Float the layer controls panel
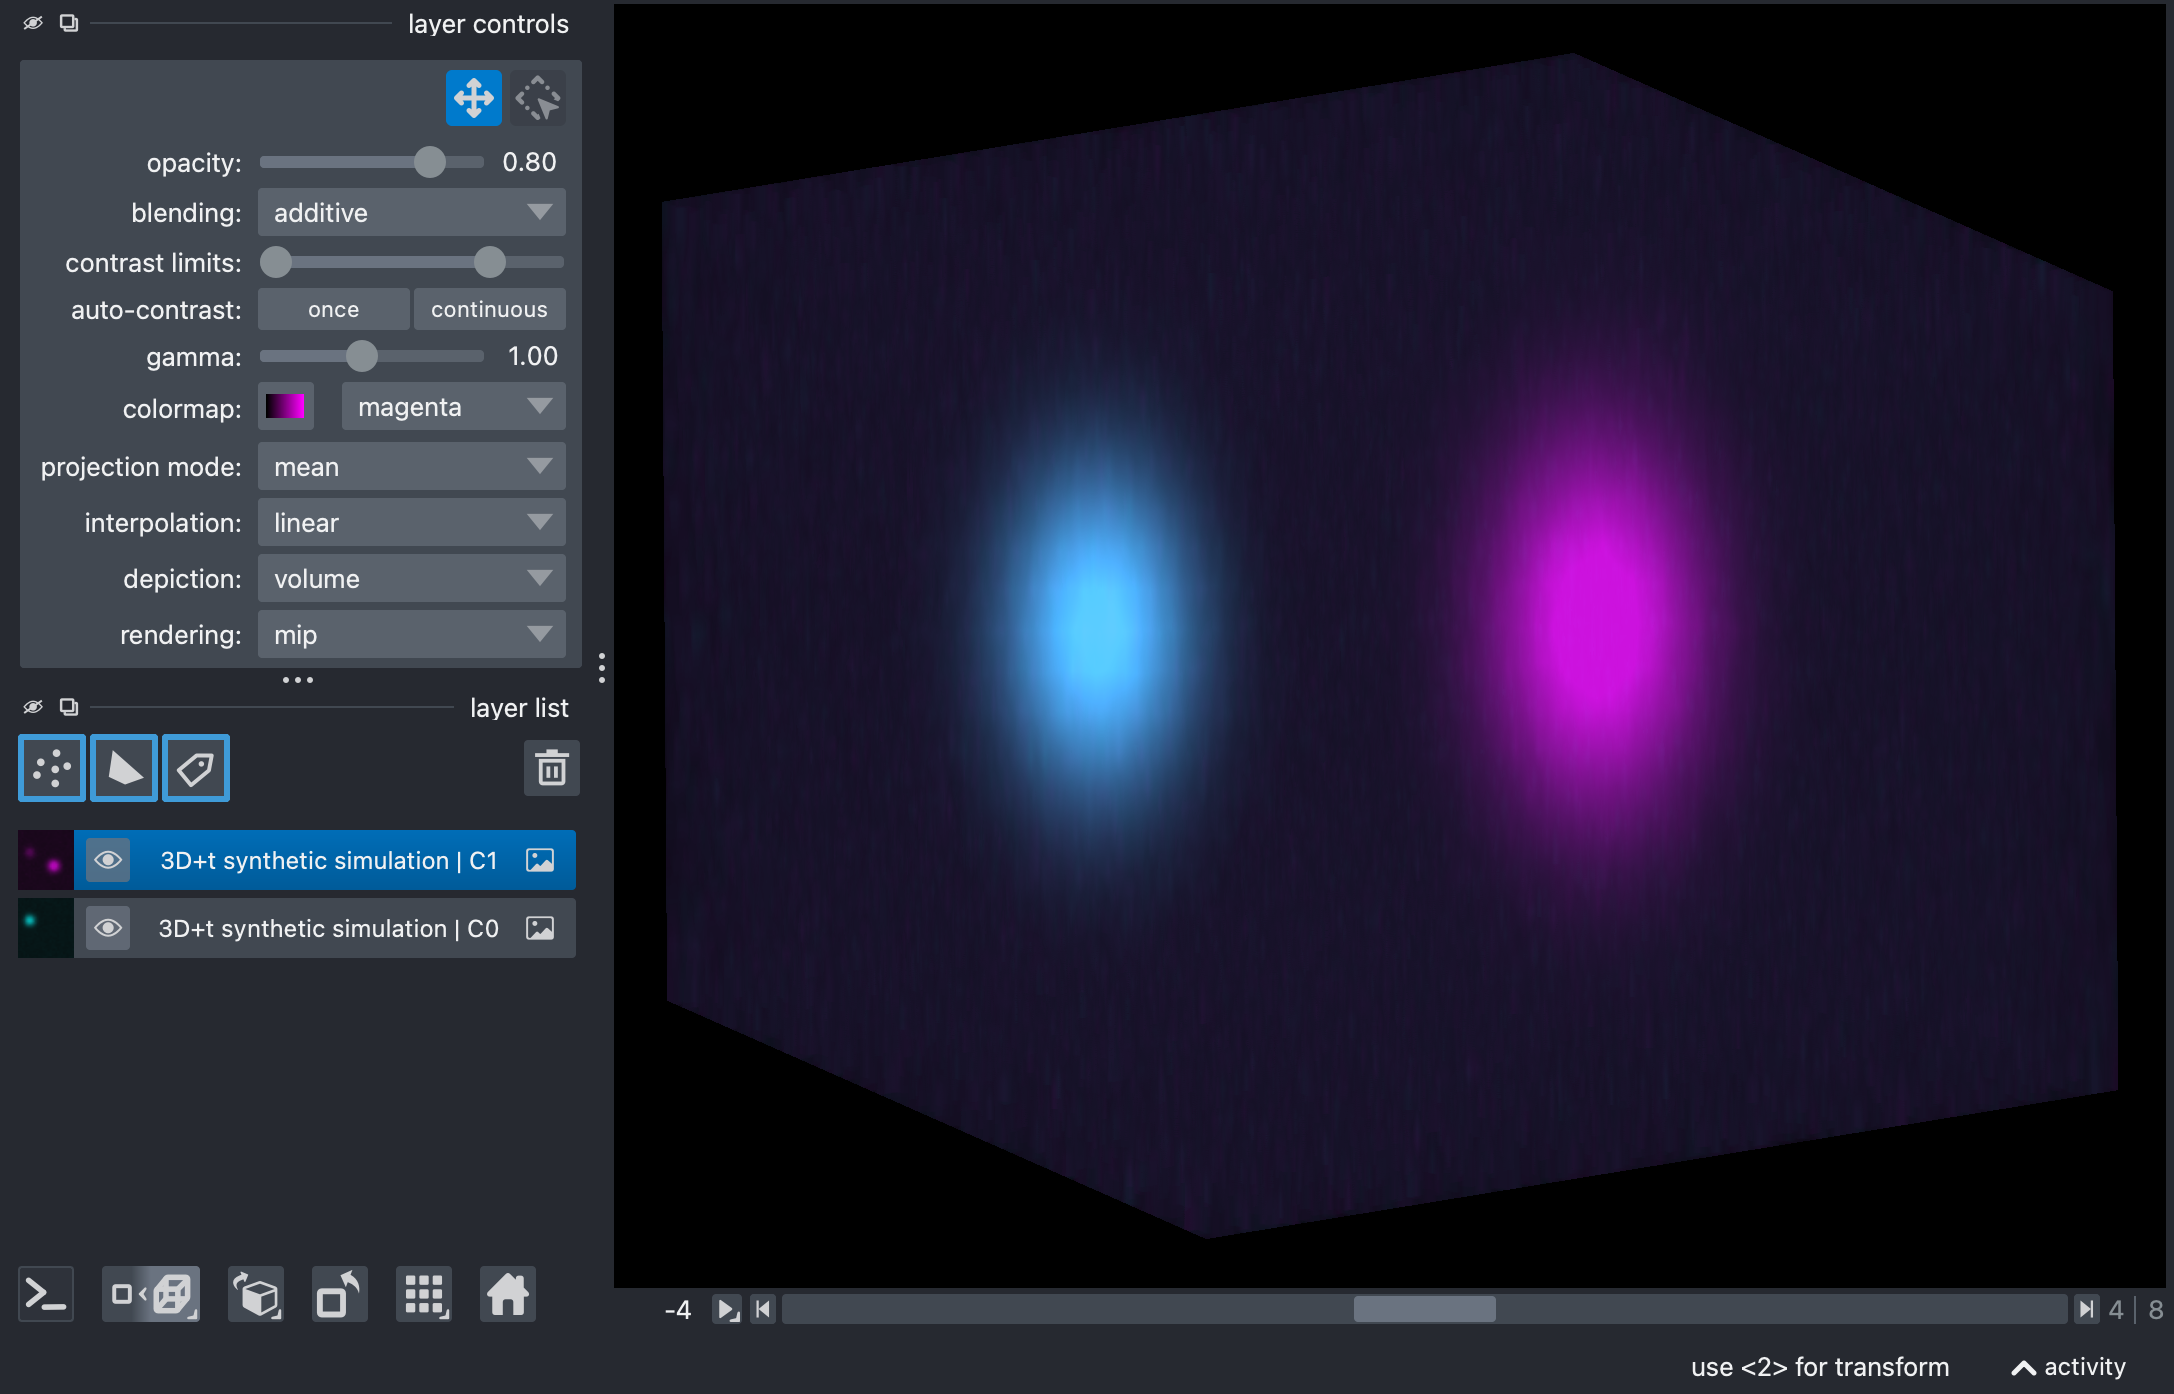Image resolution: width=2174 pixels, height=1394 pixels. click(x=69, y=23)
